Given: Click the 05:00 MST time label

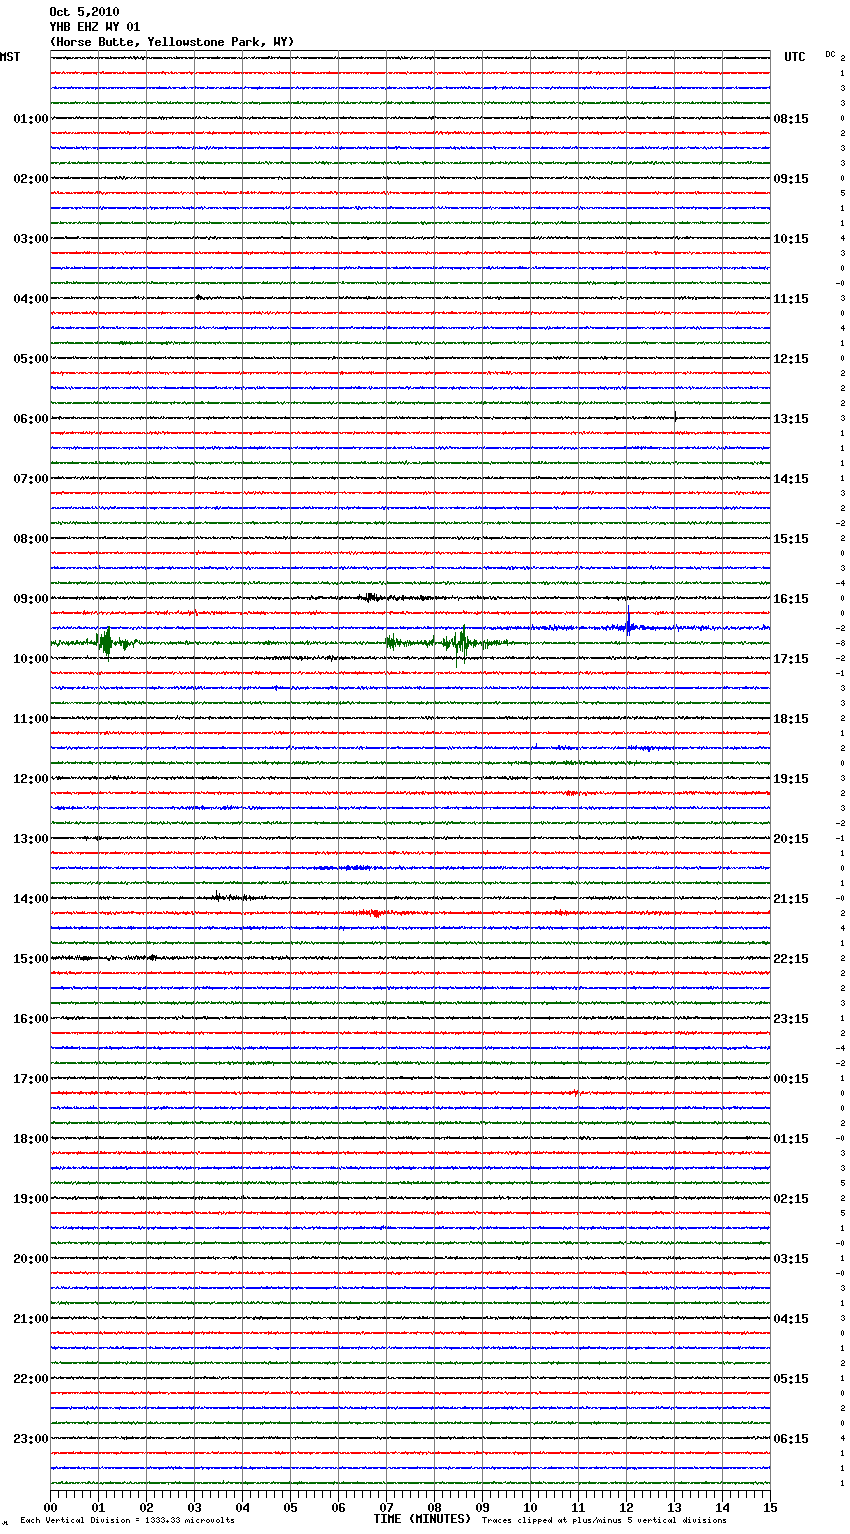Looking at the screenshot, I should [31, 359].
